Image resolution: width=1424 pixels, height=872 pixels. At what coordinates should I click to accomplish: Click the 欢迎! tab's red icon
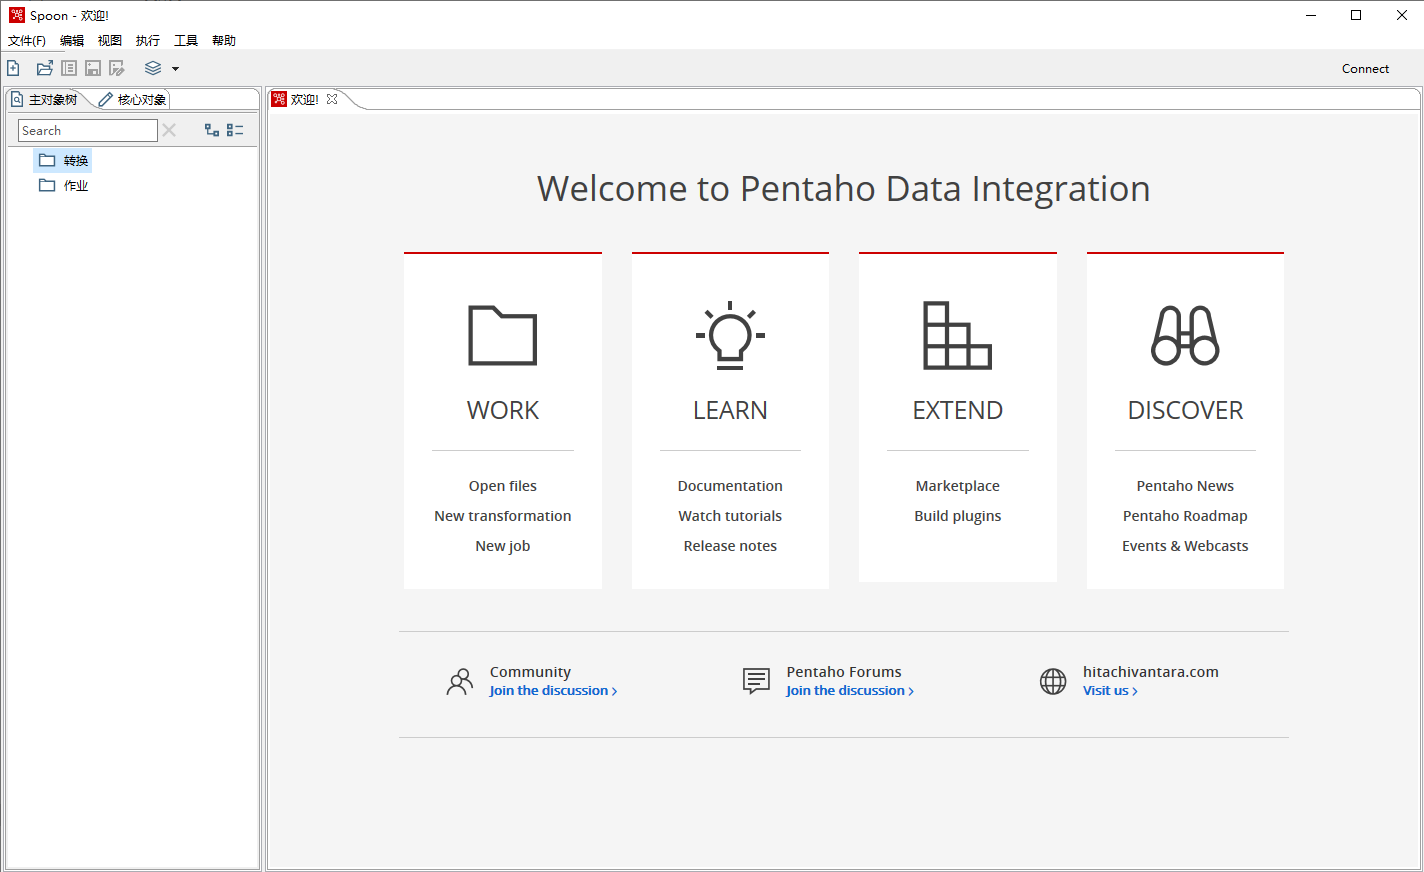279,99
